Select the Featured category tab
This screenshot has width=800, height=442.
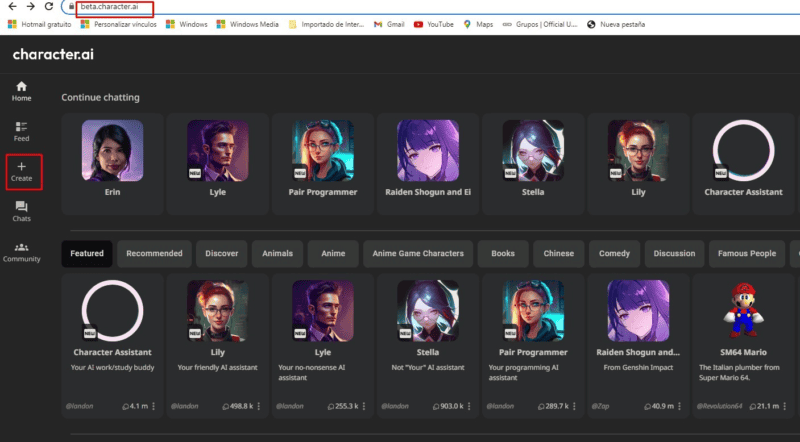[87, 254]
